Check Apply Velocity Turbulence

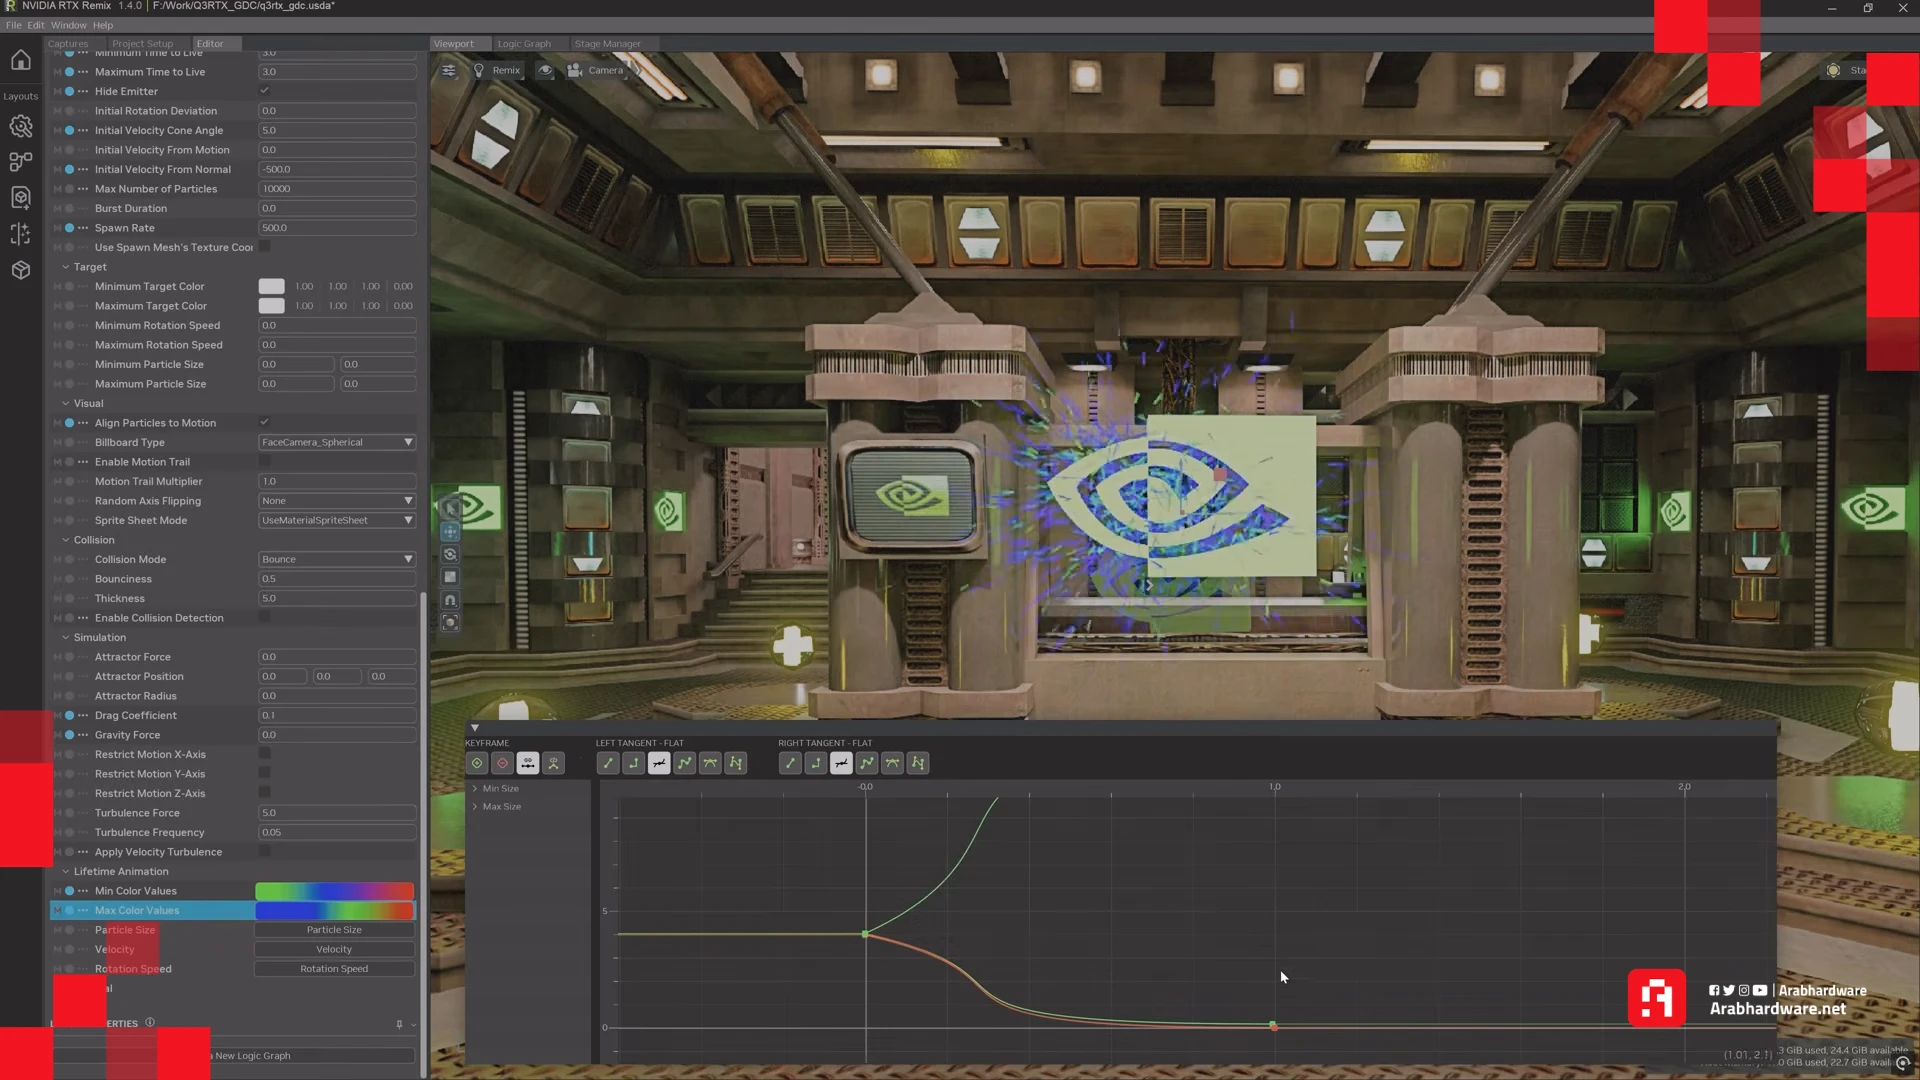coord(263,851)
